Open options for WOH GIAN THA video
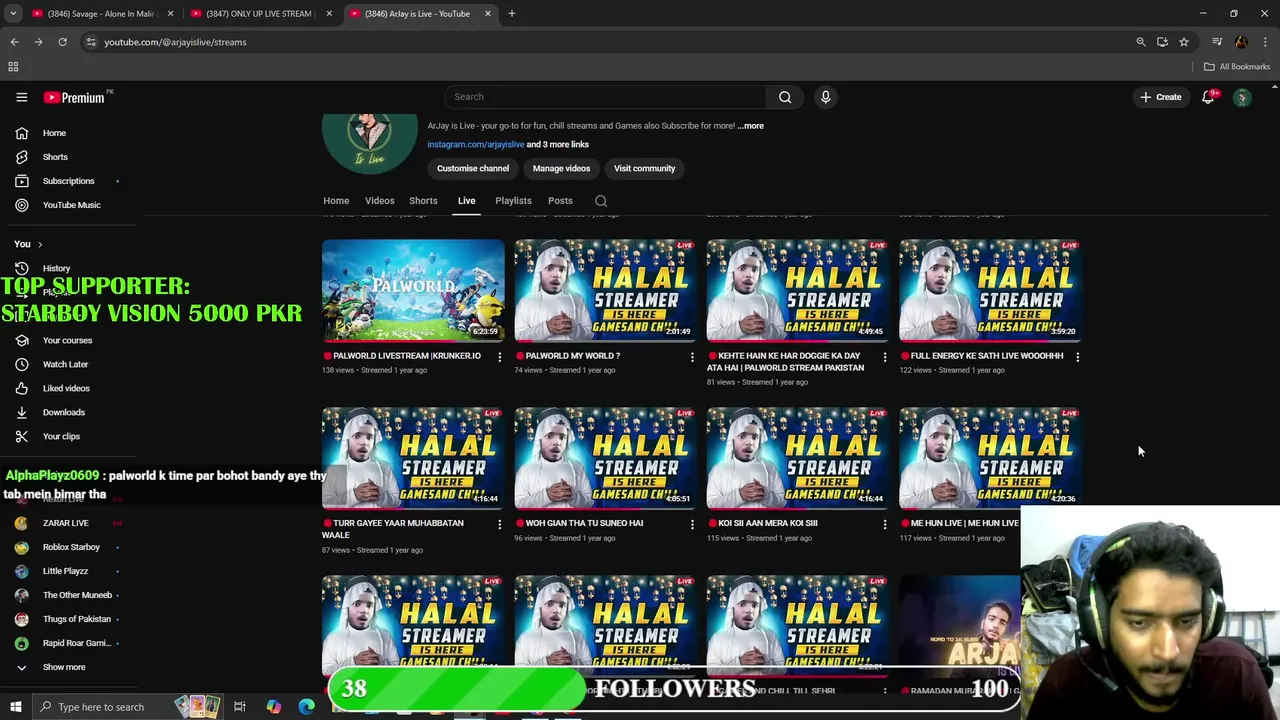The image size is (1280, 720). 692,524
